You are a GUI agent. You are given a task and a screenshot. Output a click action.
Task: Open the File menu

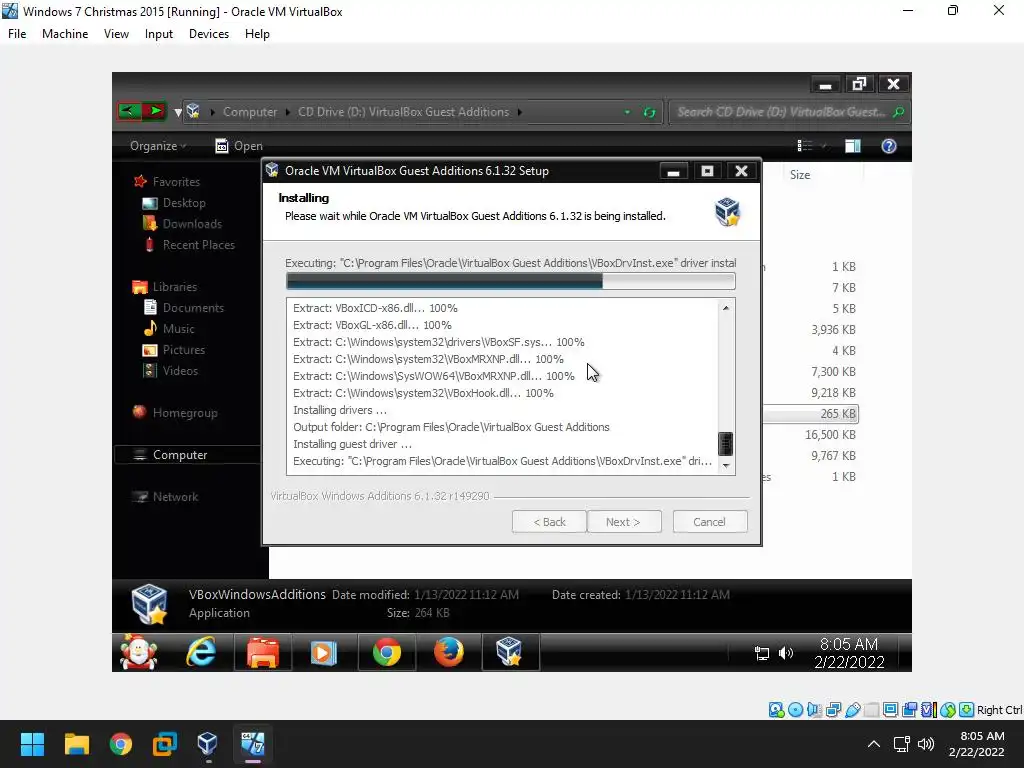pyautogui.click(x=17, y=34)
